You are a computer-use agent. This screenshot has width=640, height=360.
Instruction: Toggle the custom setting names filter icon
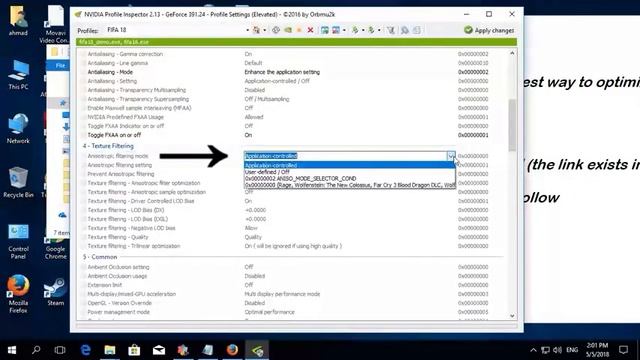point(391,30)
